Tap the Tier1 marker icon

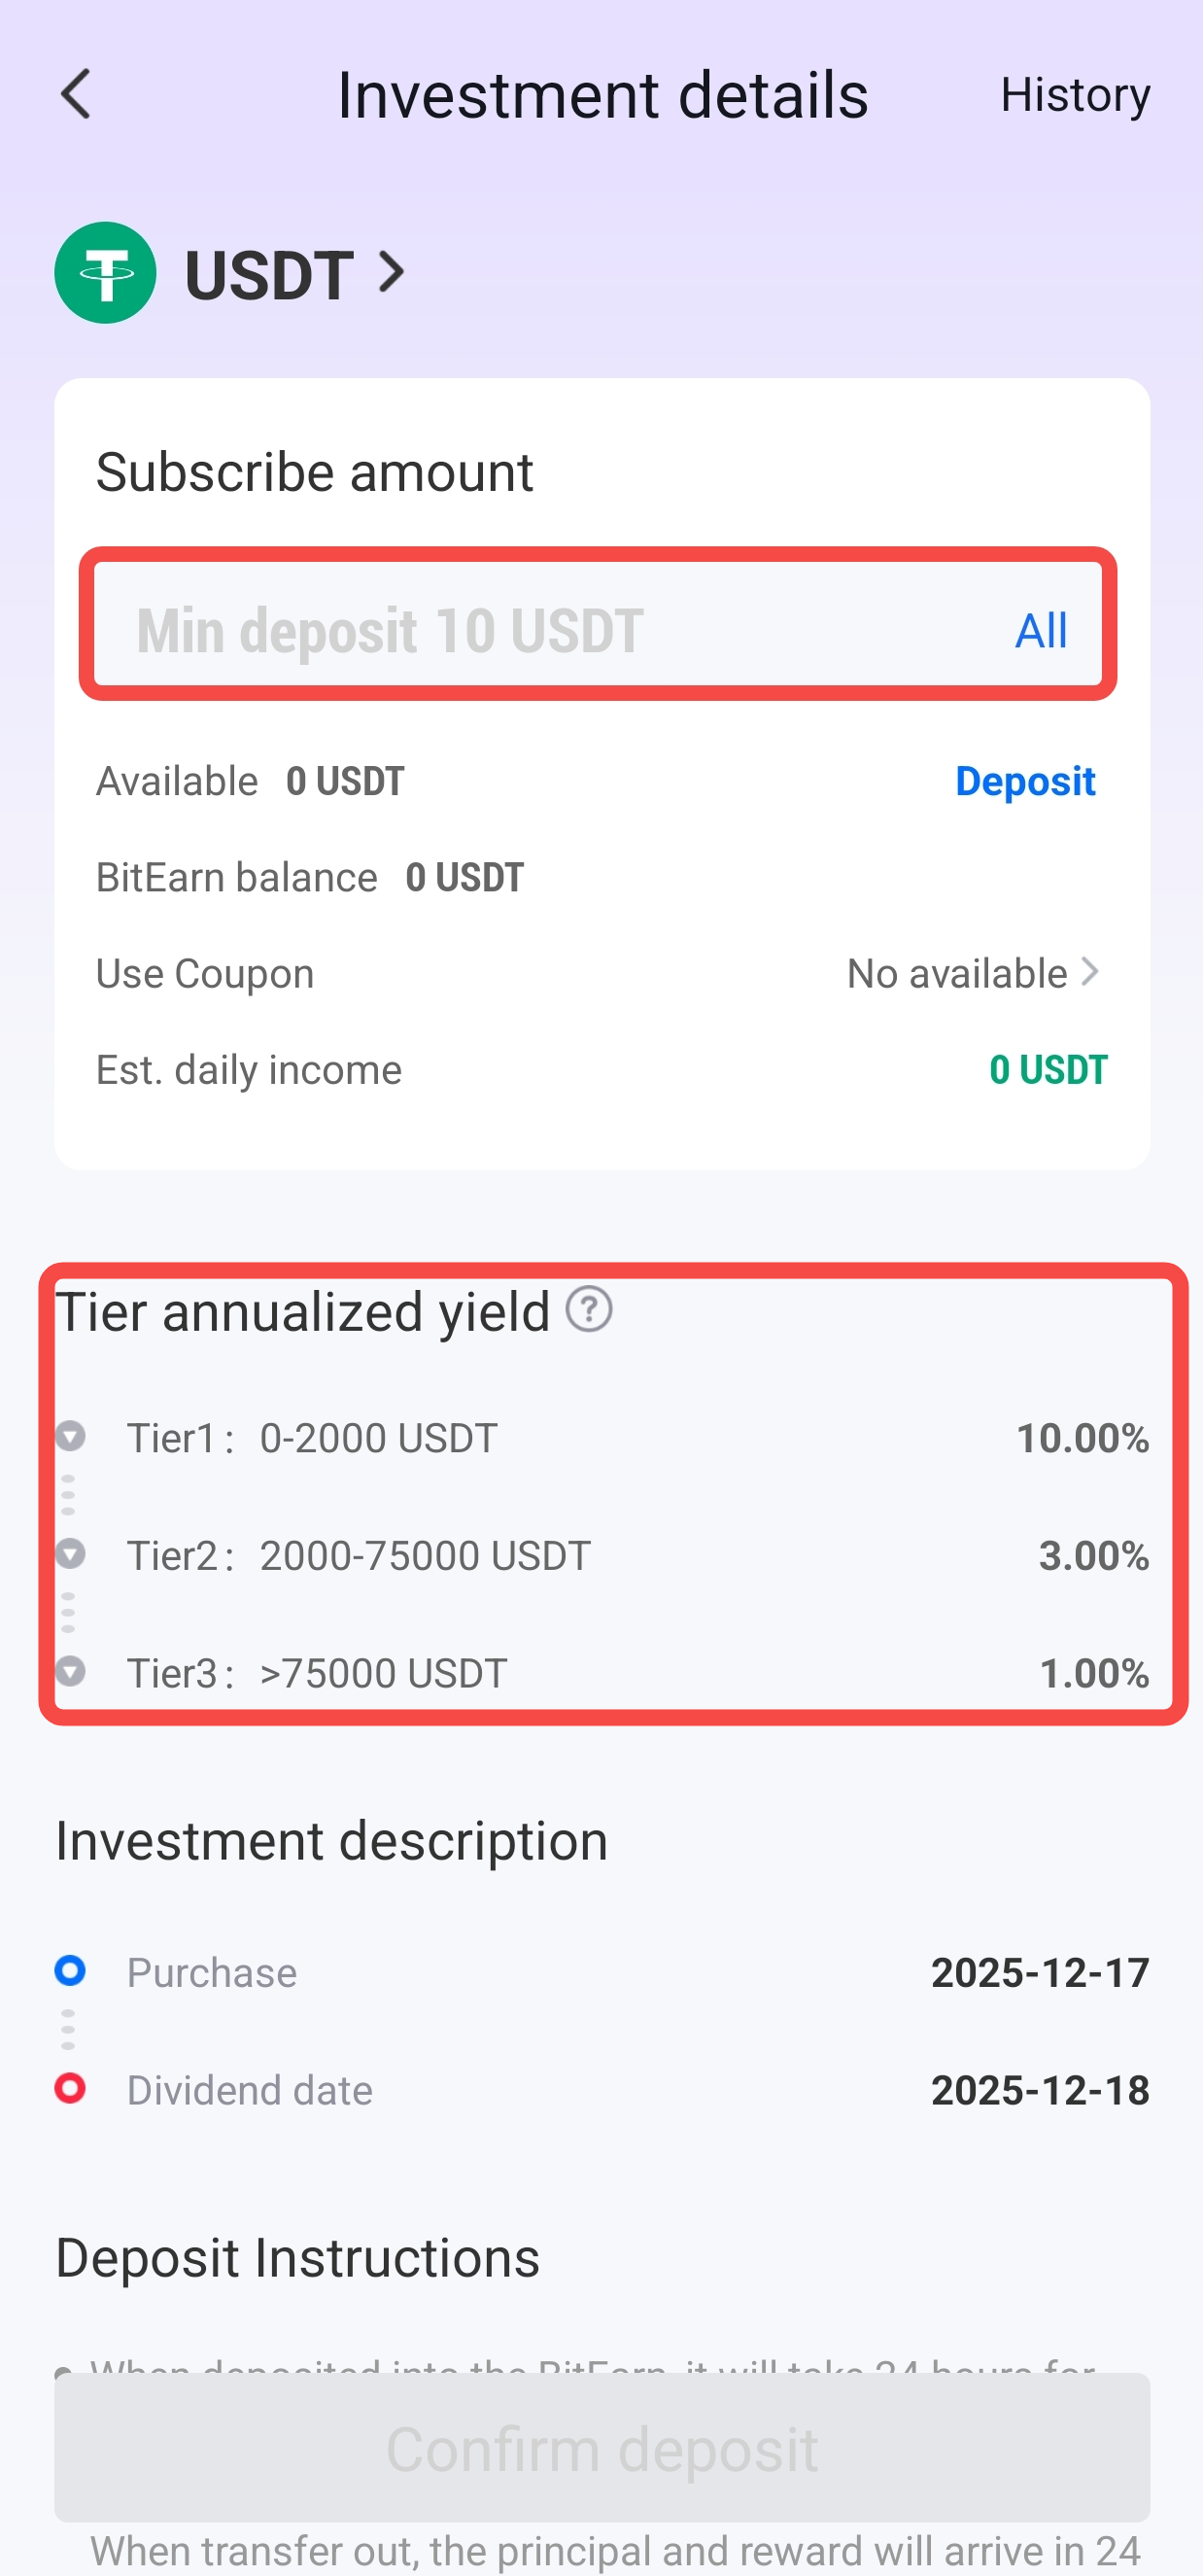(70, 1436)
